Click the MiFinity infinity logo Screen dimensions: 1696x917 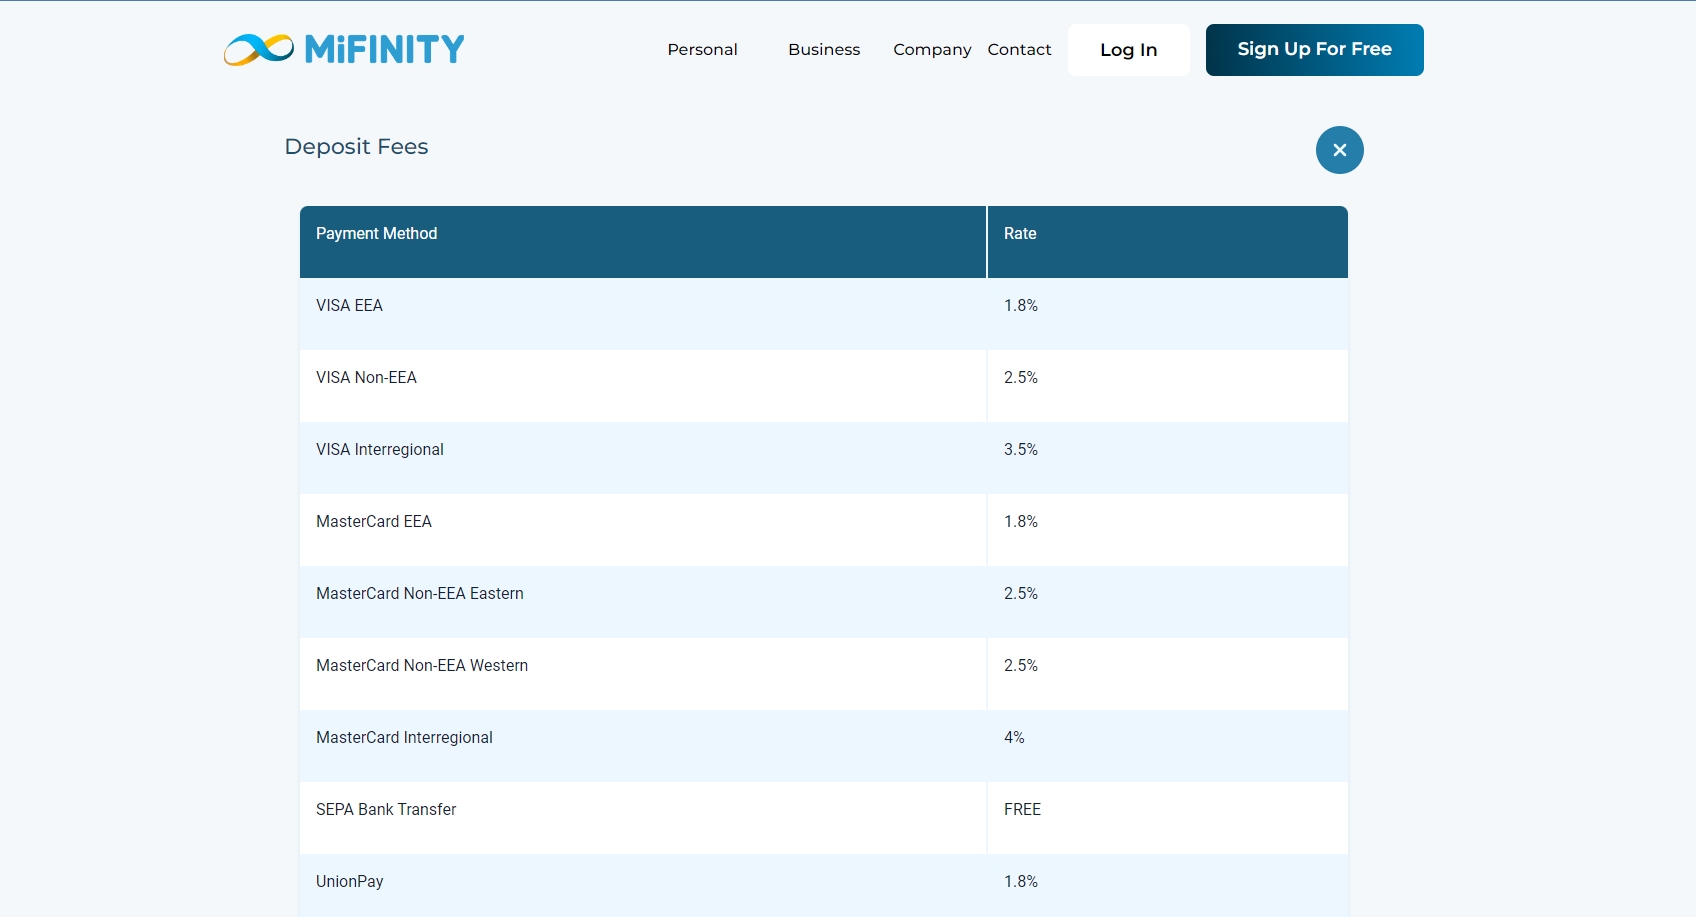[344, 49]
